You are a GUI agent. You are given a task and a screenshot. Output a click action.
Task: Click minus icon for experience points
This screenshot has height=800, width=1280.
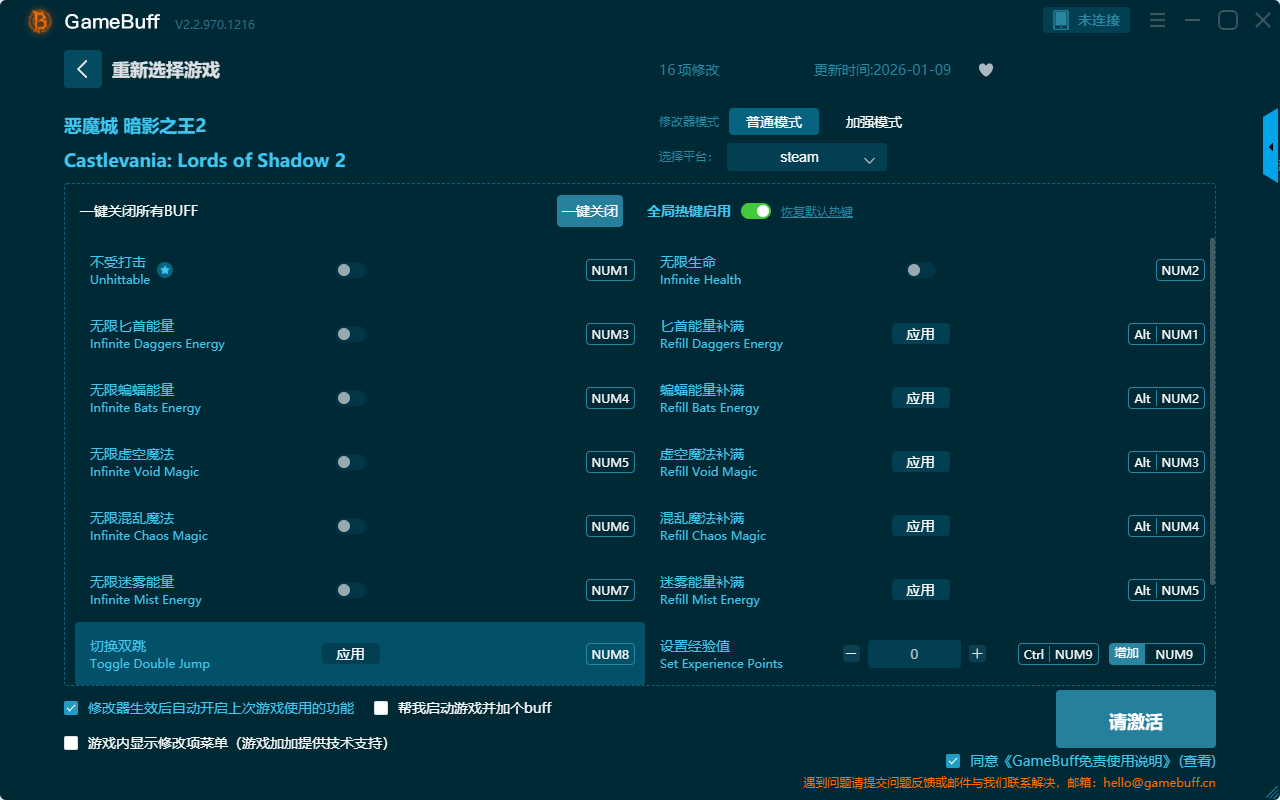(851, 654)
